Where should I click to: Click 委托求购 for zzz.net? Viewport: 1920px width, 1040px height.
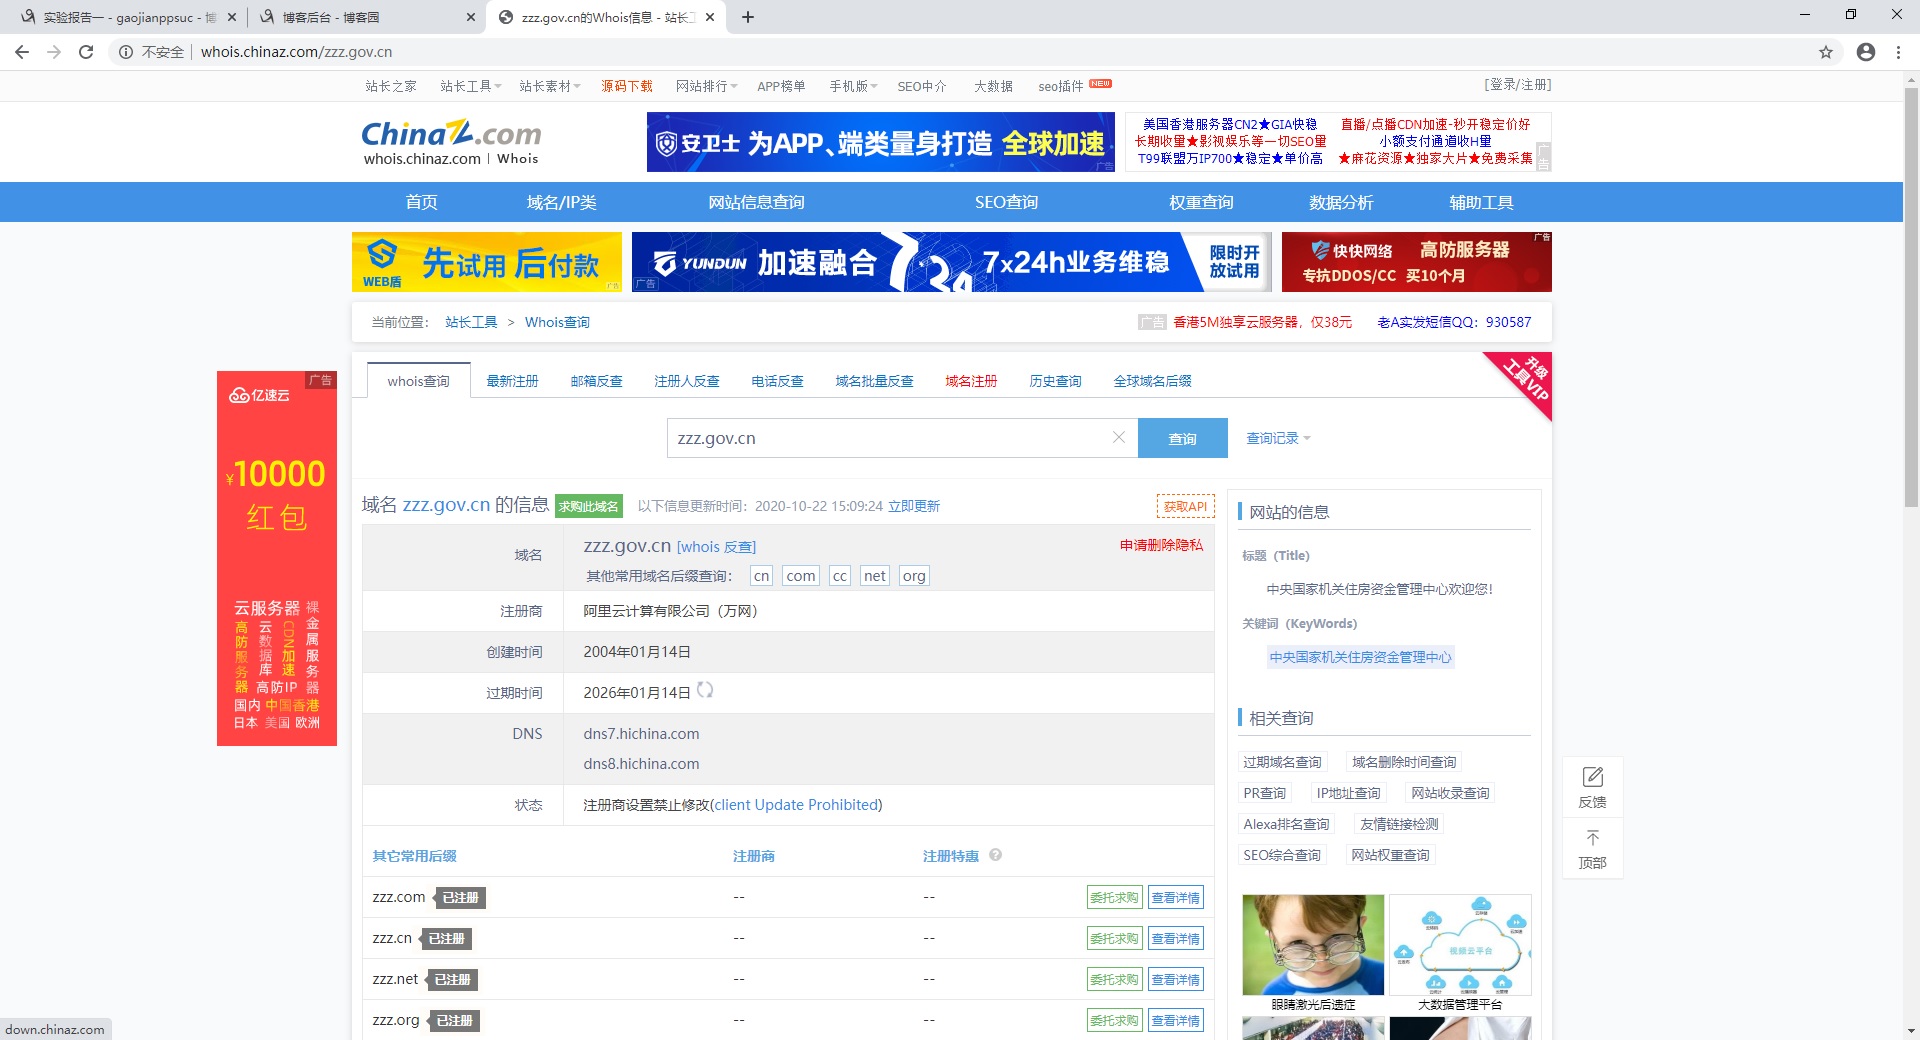pos(1115,980)
